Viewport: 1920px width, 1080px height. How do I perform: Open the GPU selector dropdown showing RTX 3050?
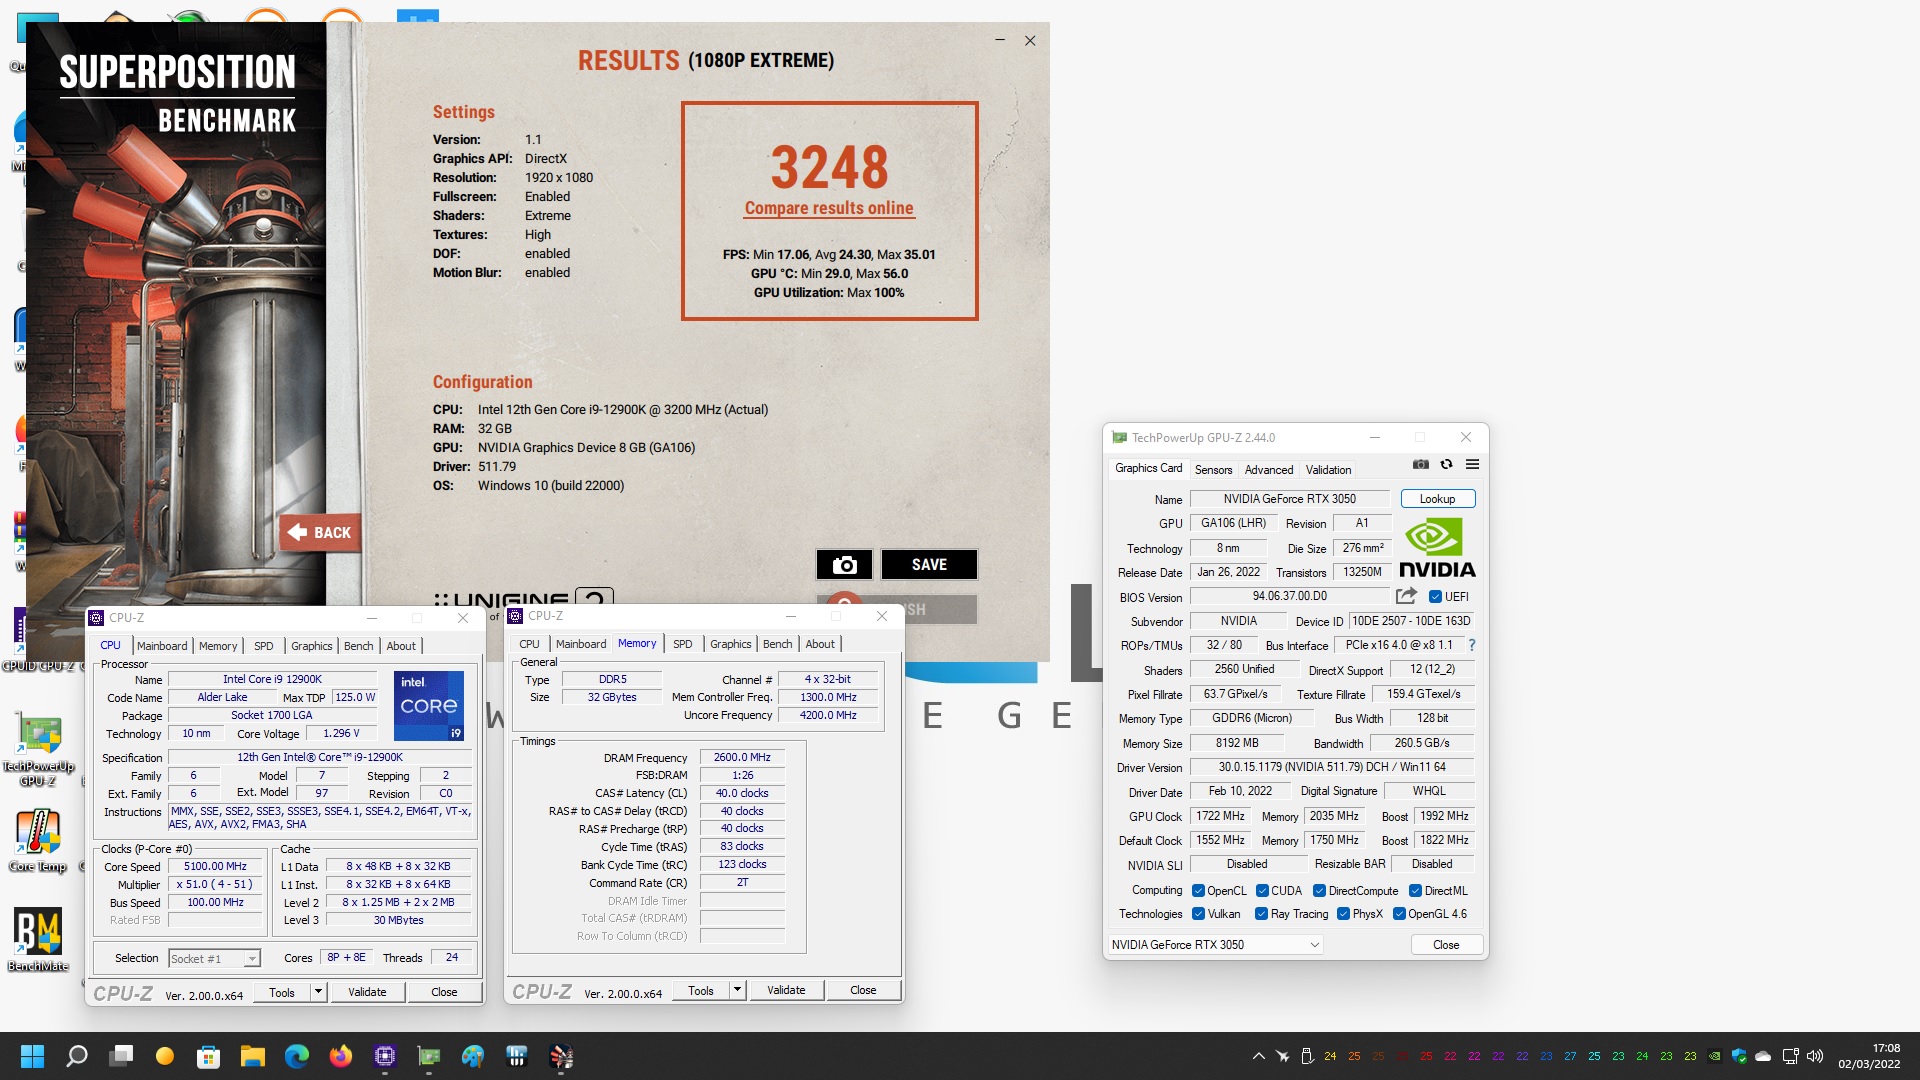[1215, 945]
